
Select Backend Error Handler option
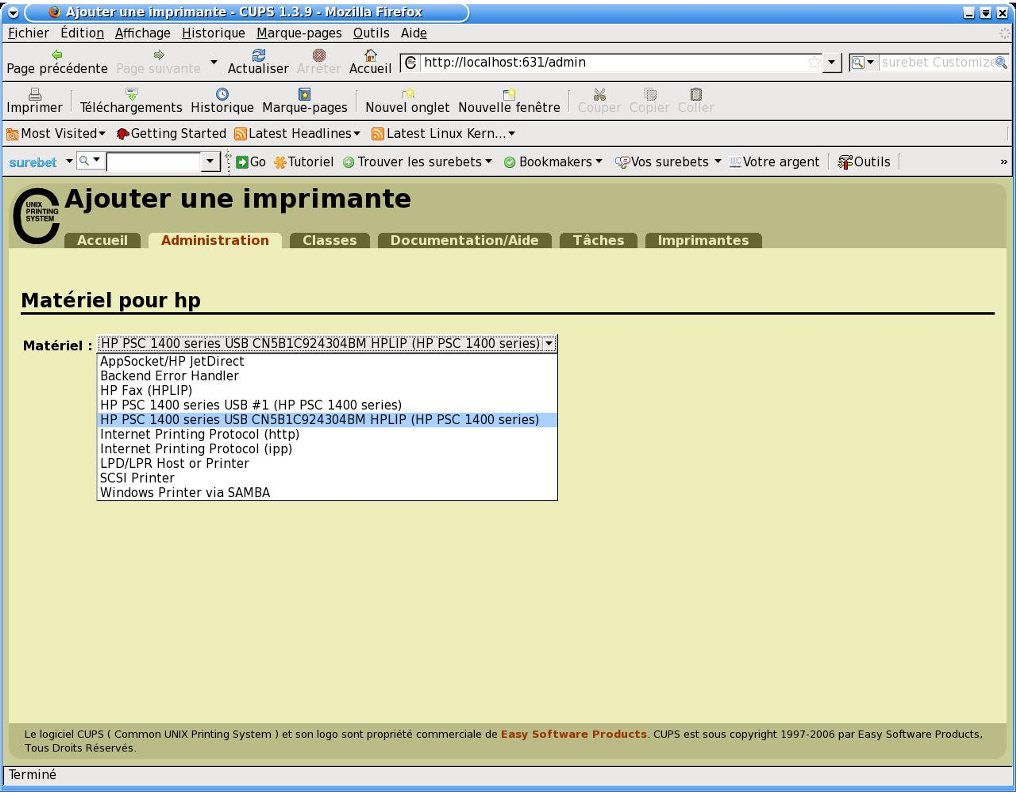pos(327,376)
